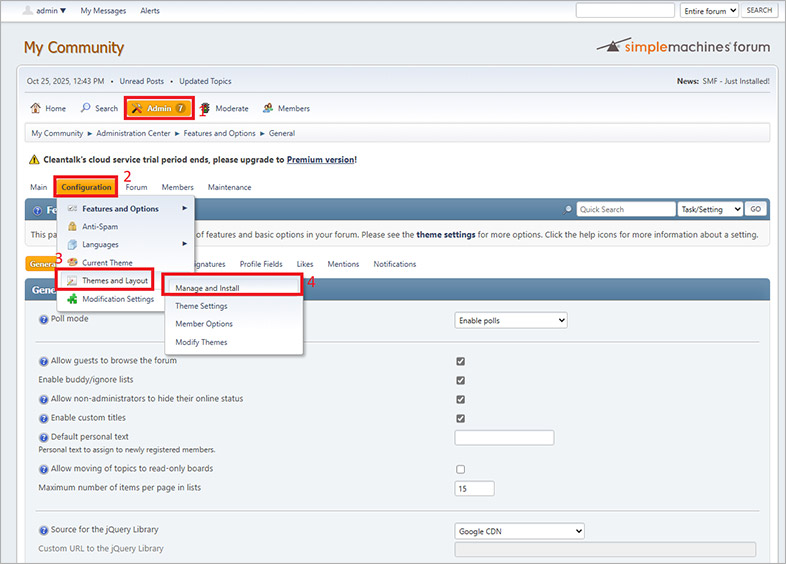
Task: Switch to the Likes tab
Action: click(x=305, y=264)
